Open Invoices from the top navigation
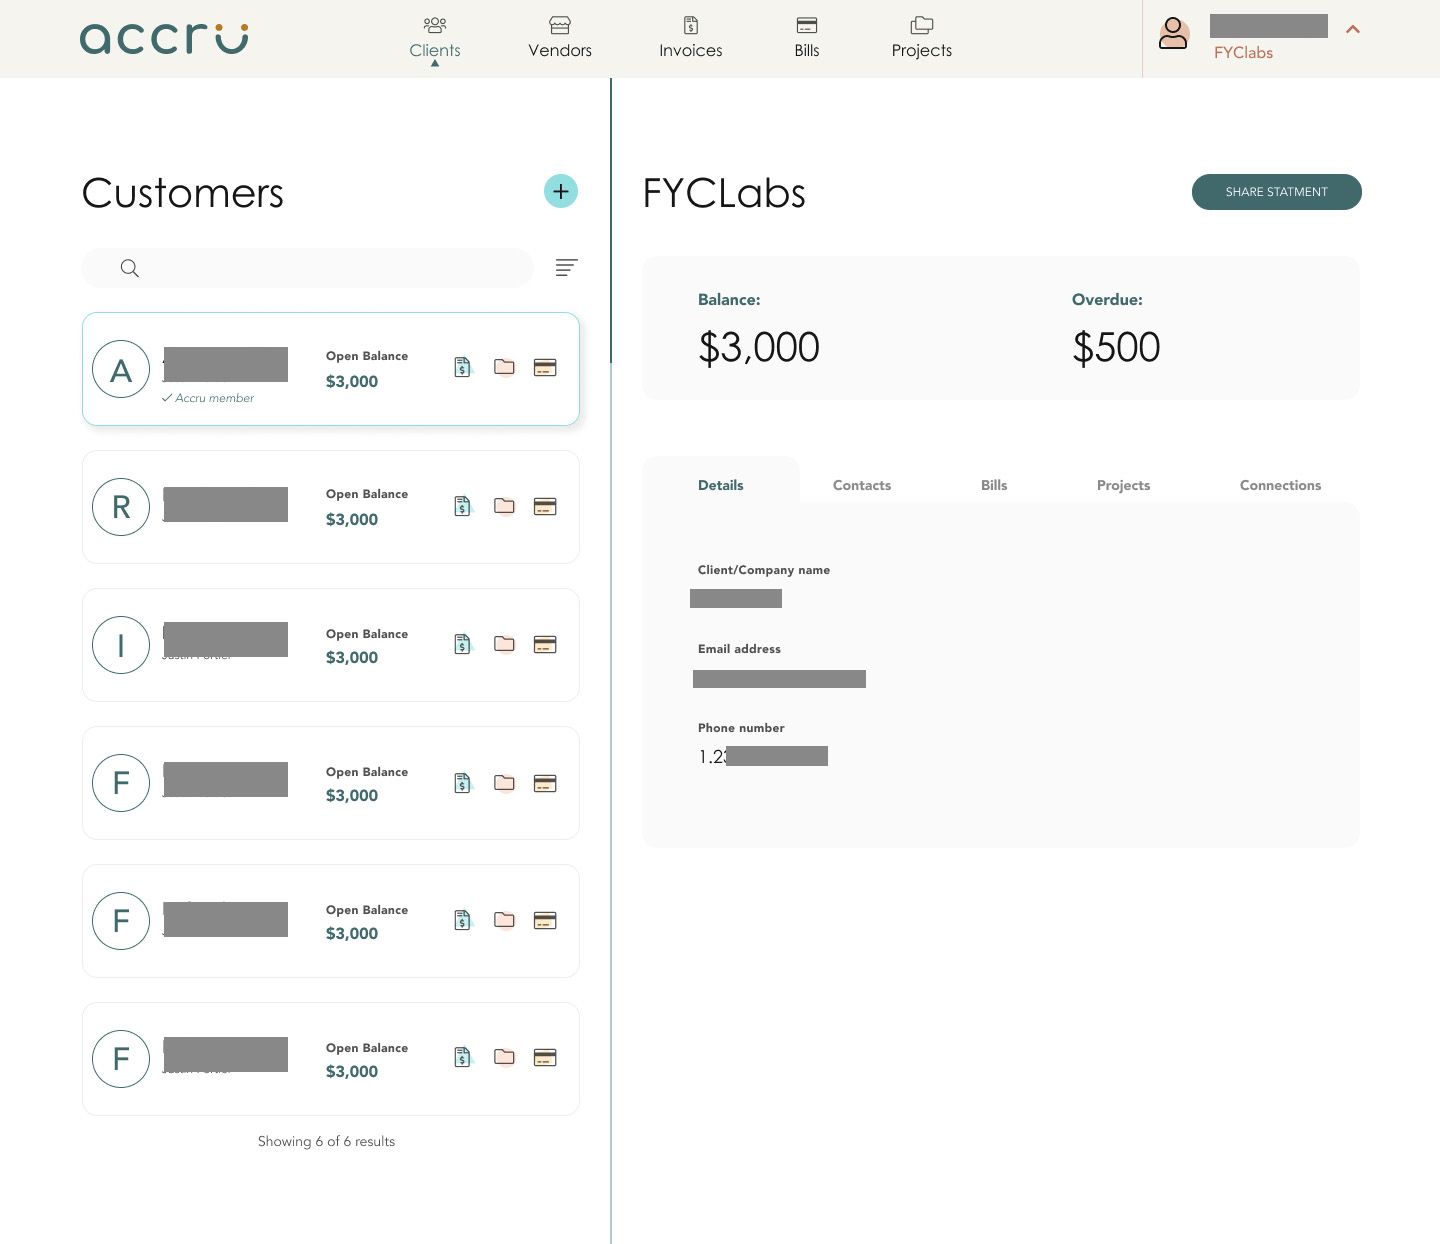Viewport: 1440px width, 1244px height. tap(691, 39)
